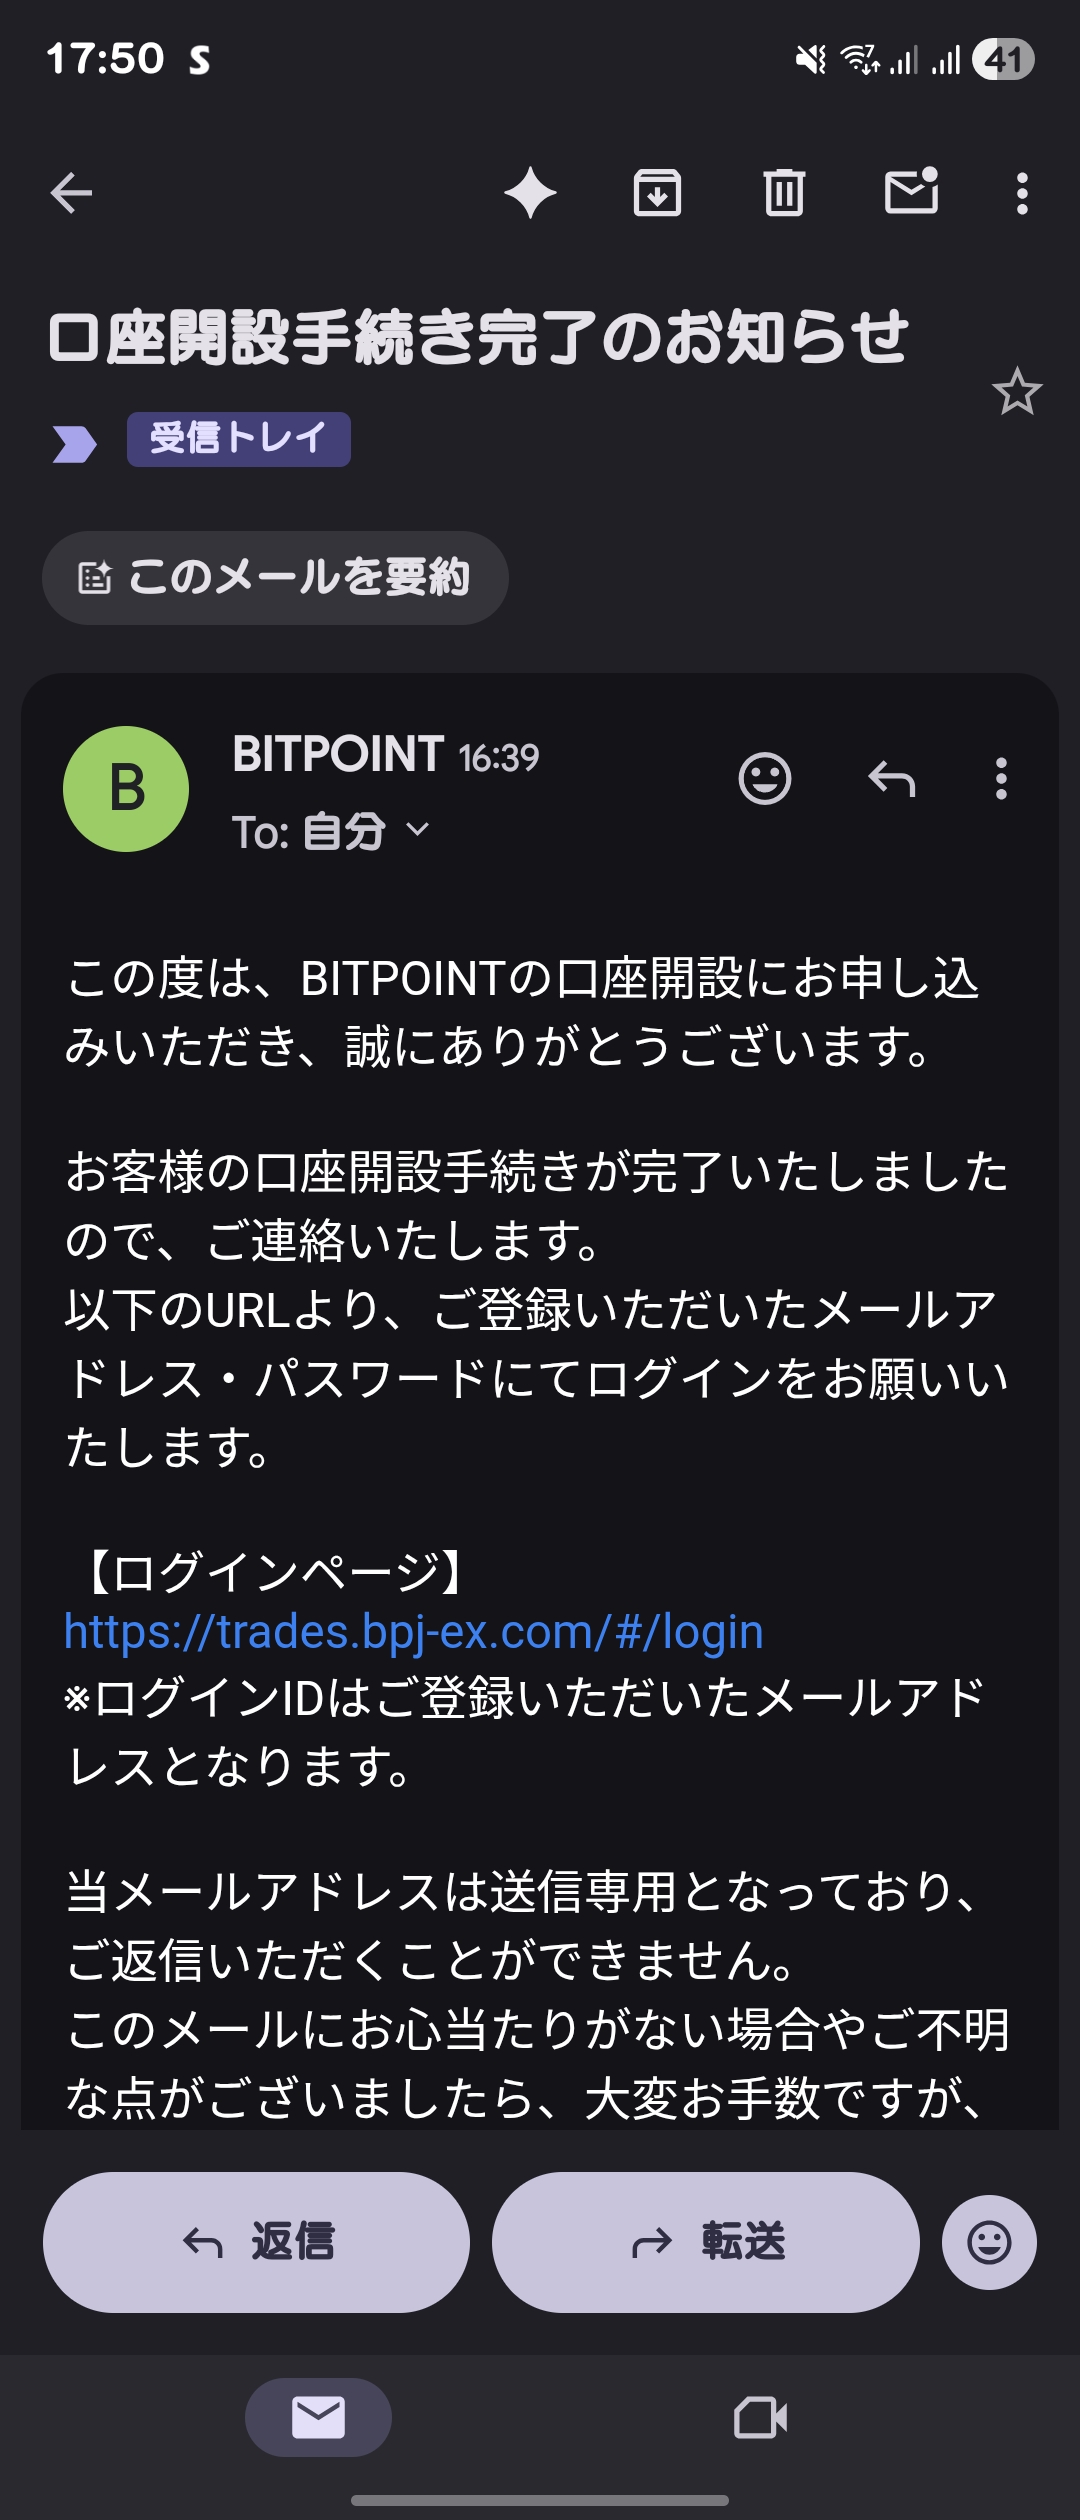Open top-right overflow menu
This screenshot has width=1080, height=2520.
point(1022,193)
